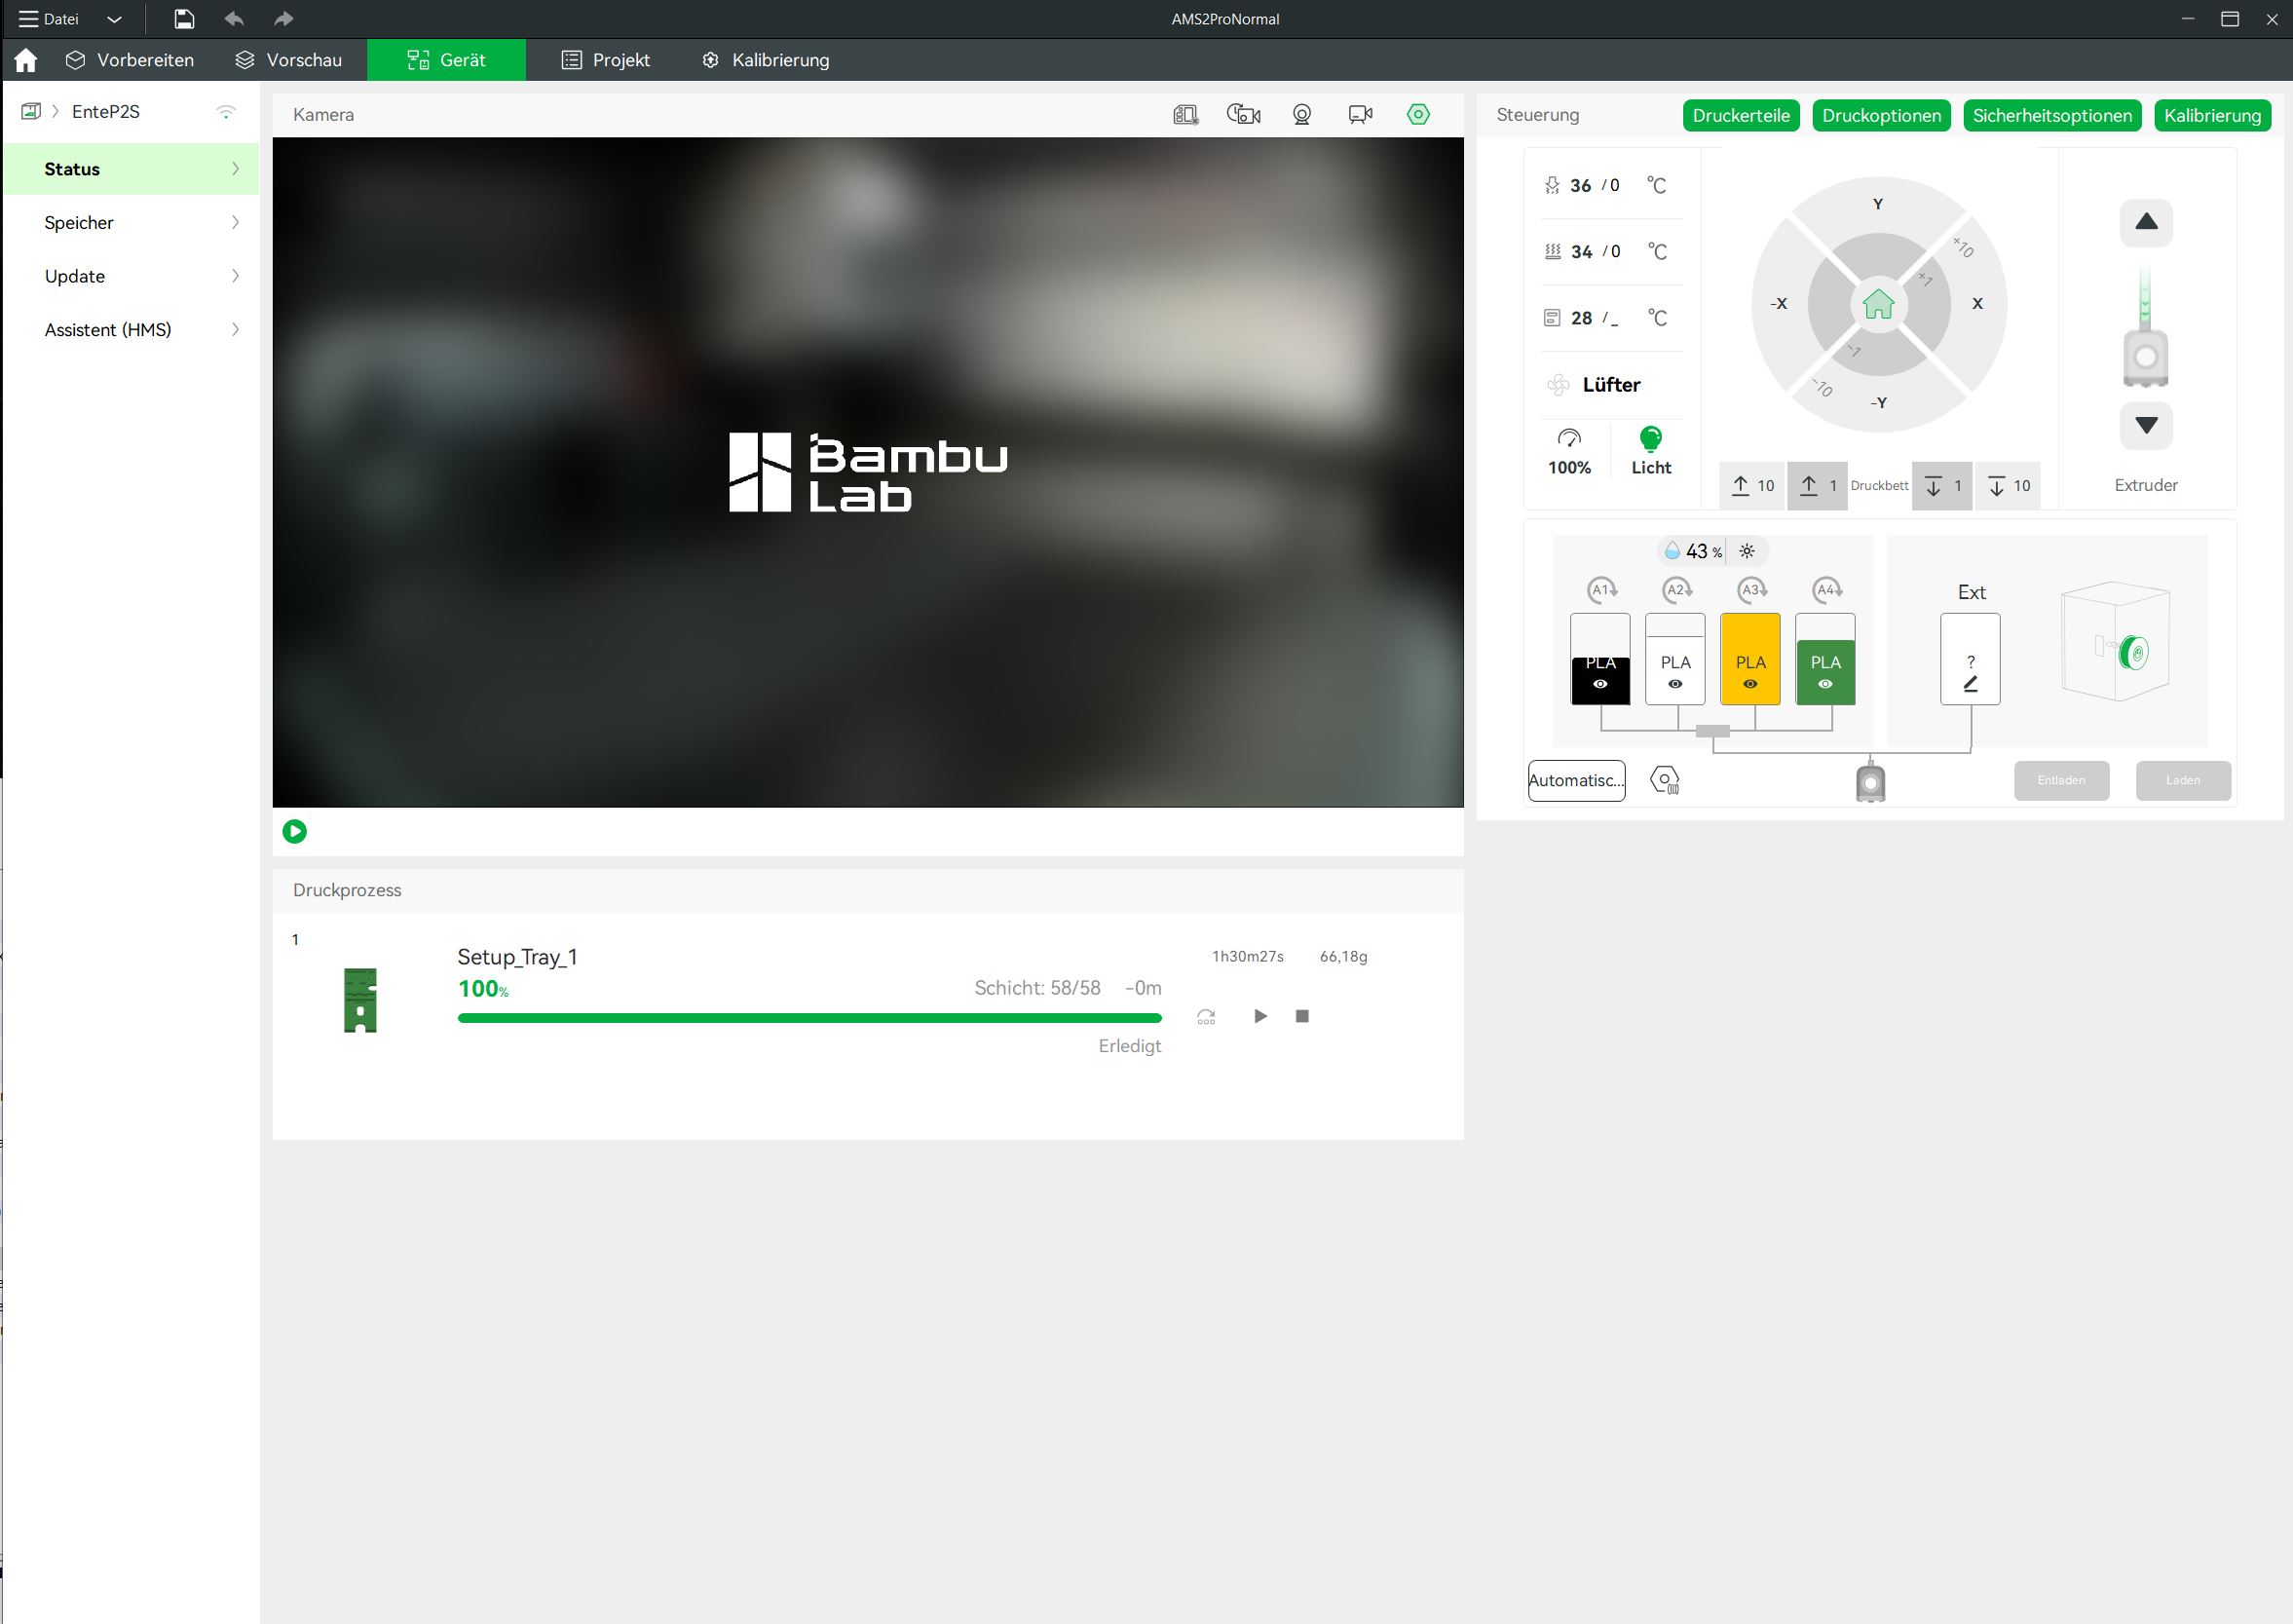Toggle the Licht lamp on or off
The height and width of the screenshot is (1624, 2293).
coord(1650,449)
